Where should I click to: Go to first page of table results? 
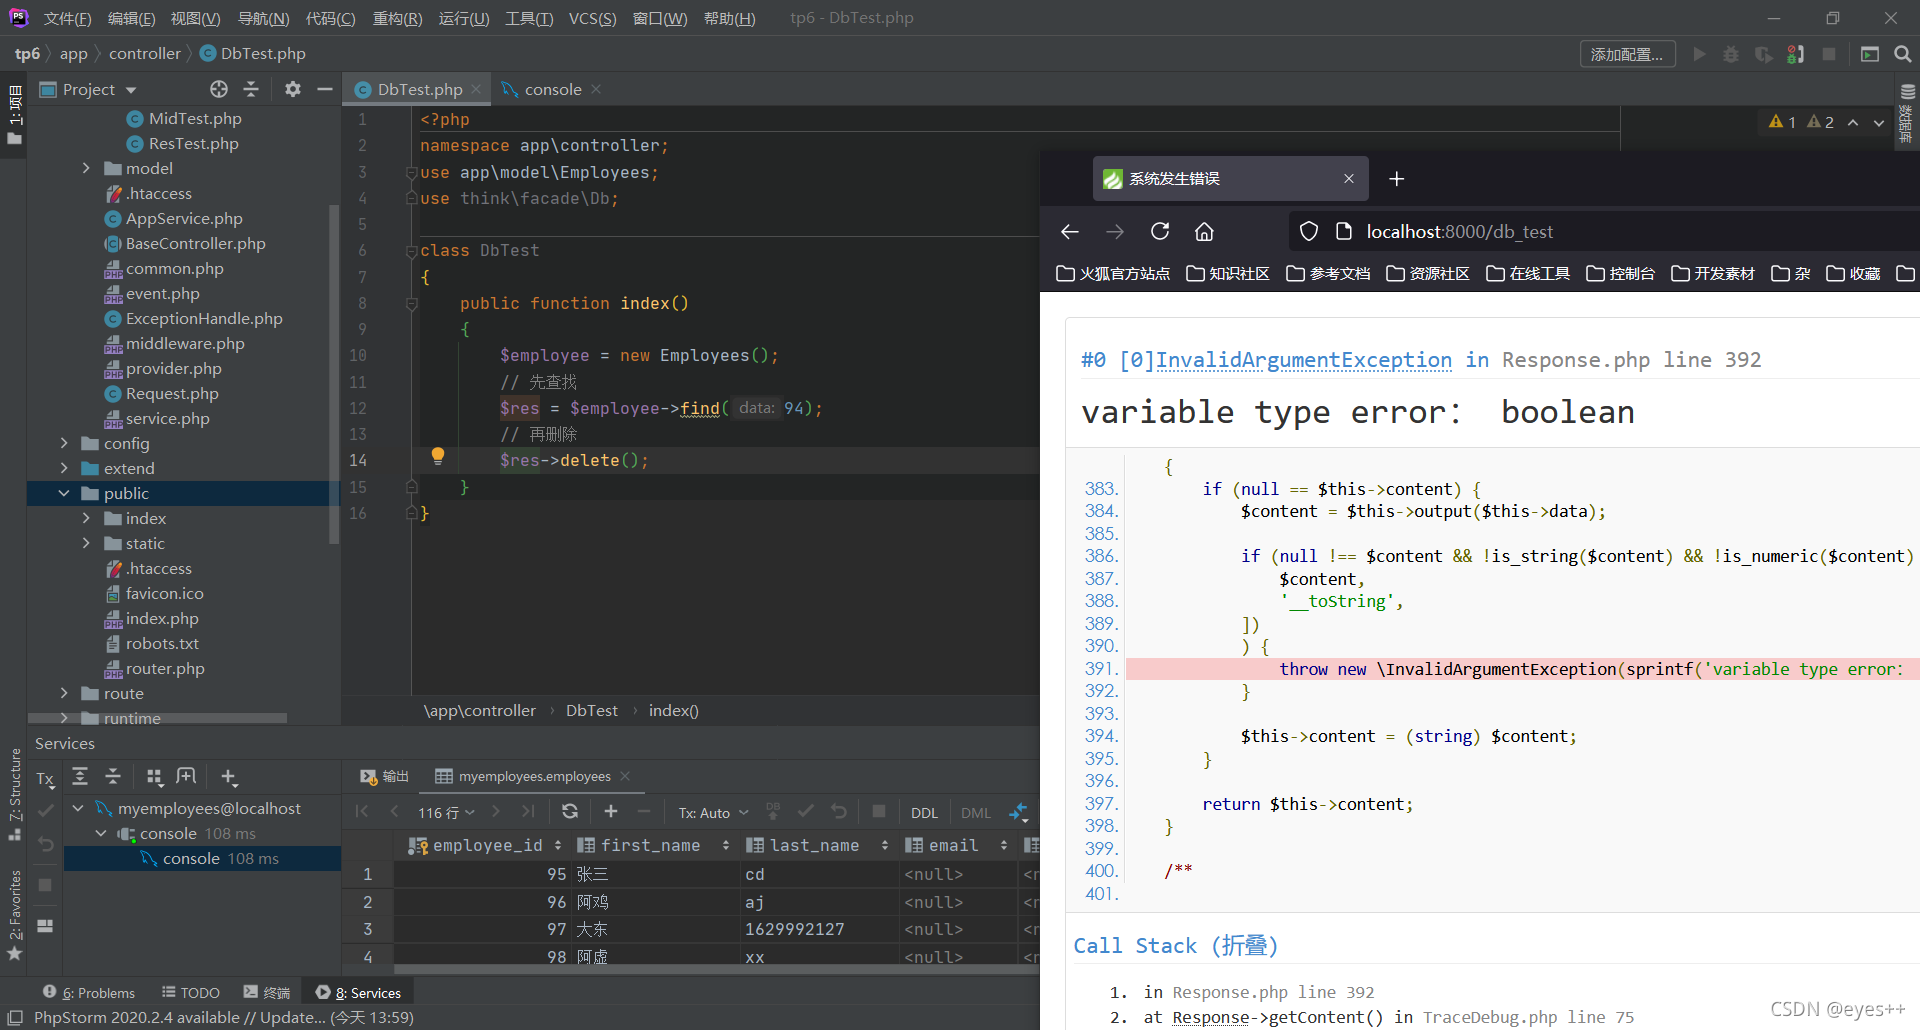(362, 812)
